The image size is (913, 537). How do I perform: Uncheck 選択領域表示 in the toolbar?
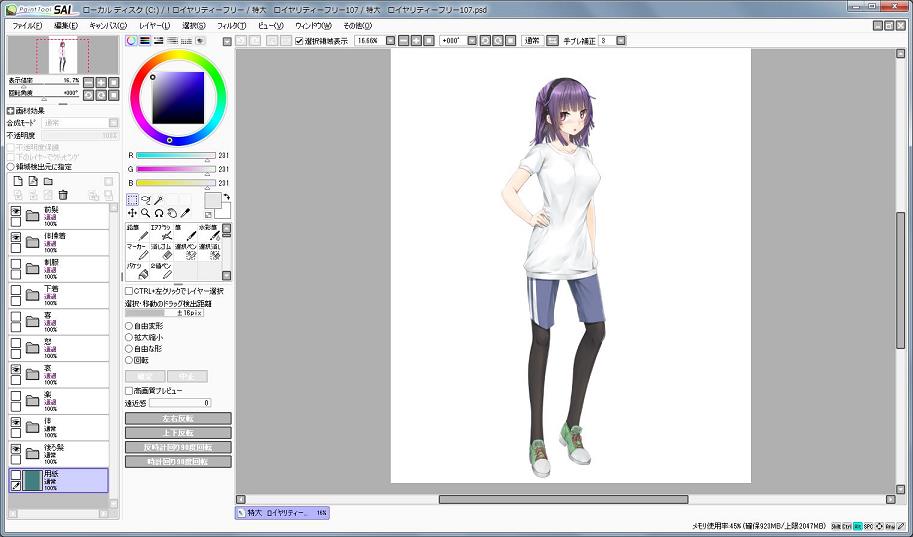coord(299,41)
